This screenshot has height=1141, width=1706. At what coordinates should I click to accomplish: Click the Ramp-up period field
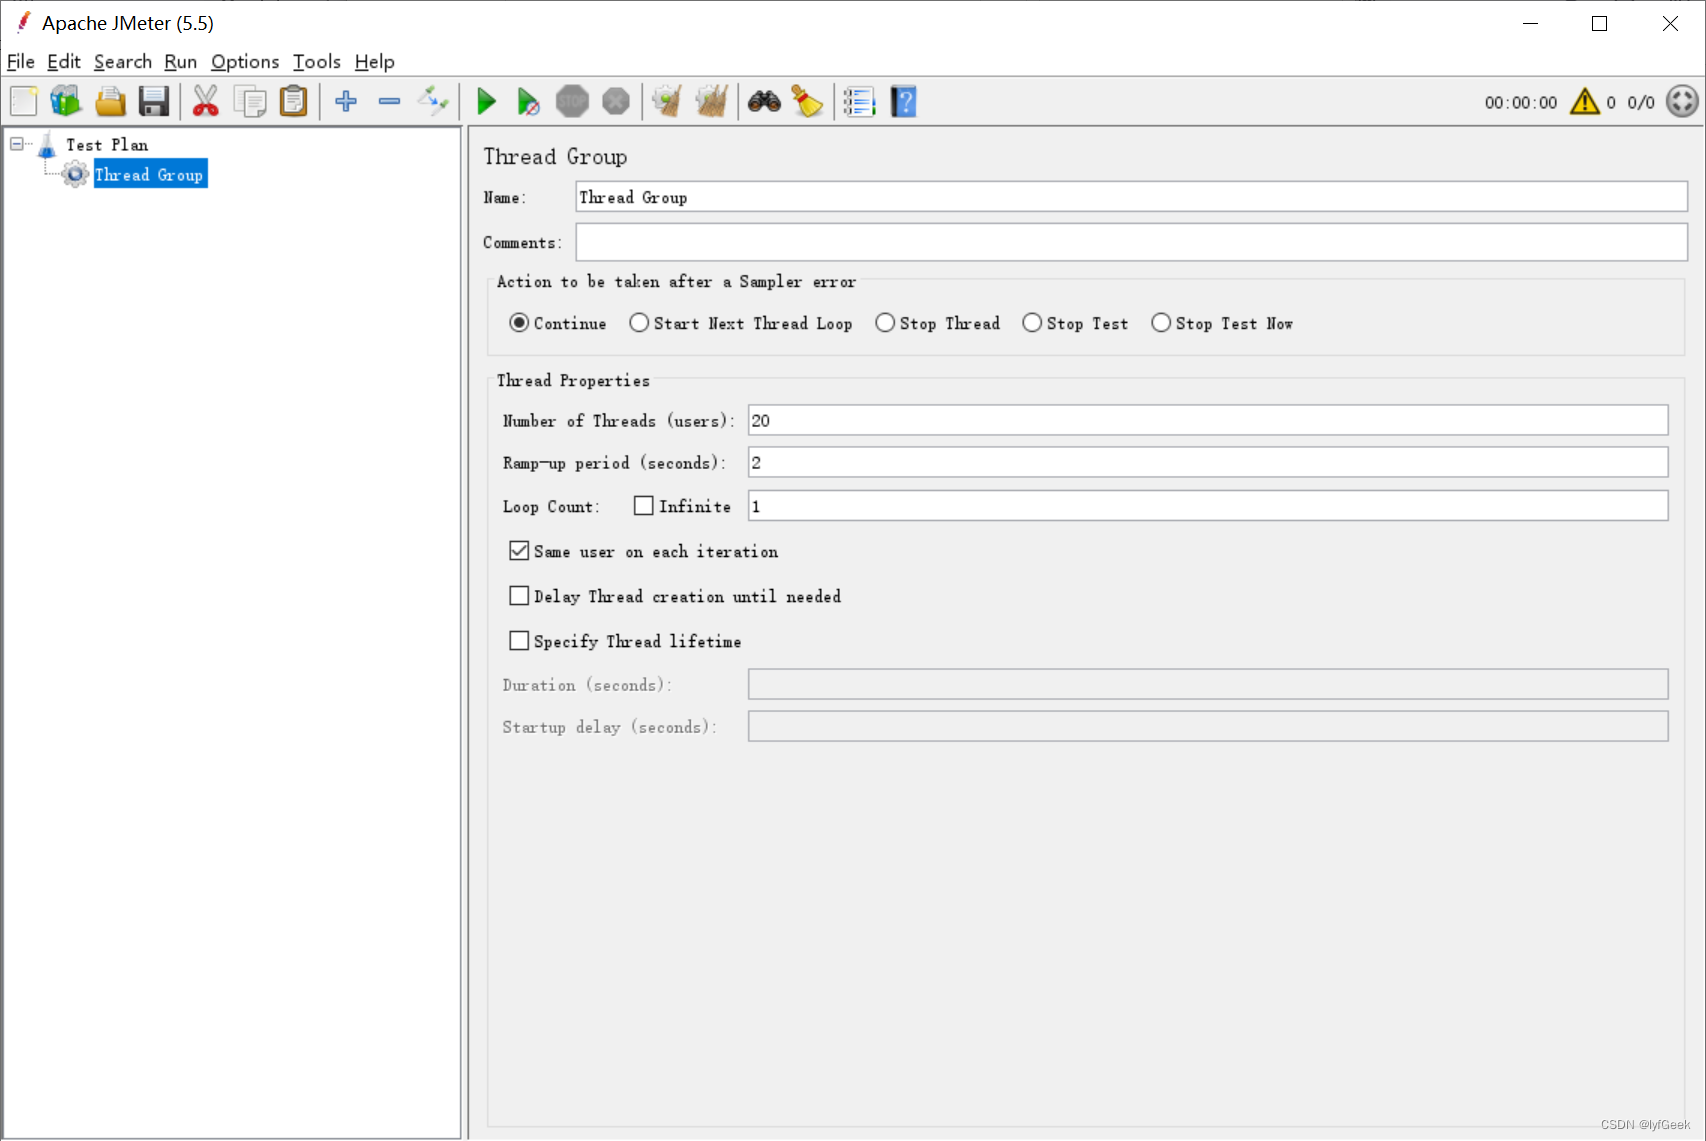tap(1208, 462)
